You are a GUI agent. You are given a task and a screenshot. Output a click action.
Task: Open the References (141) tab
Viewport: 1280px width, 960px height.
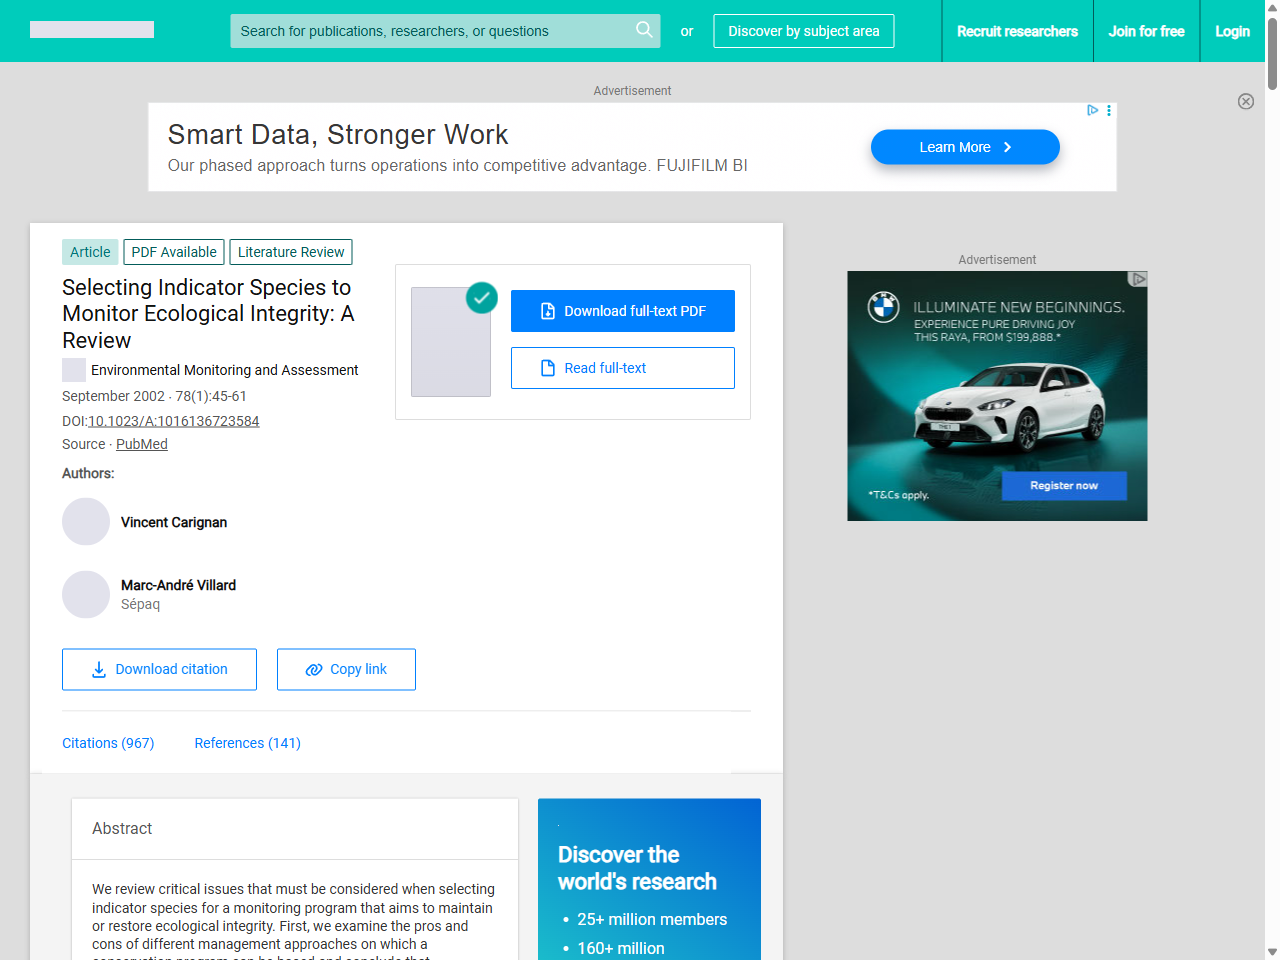pyautogui.click(x=247, y=743)
